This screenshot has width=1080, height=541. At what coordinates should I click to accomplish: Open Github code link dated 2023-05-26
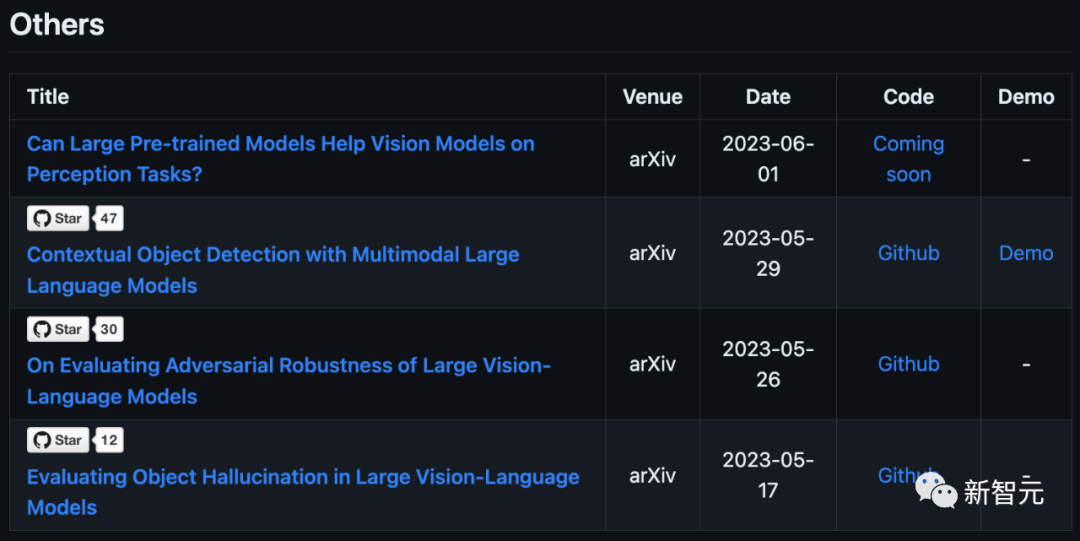[x=908, y=364]
